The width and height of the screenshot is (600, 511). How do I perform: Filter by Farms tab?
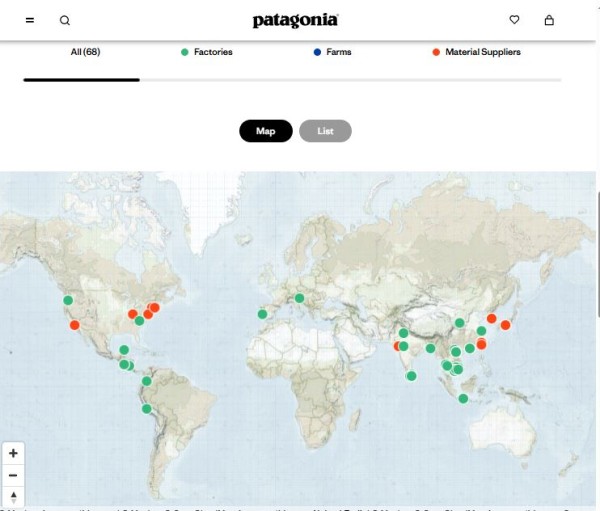[332, 52]
